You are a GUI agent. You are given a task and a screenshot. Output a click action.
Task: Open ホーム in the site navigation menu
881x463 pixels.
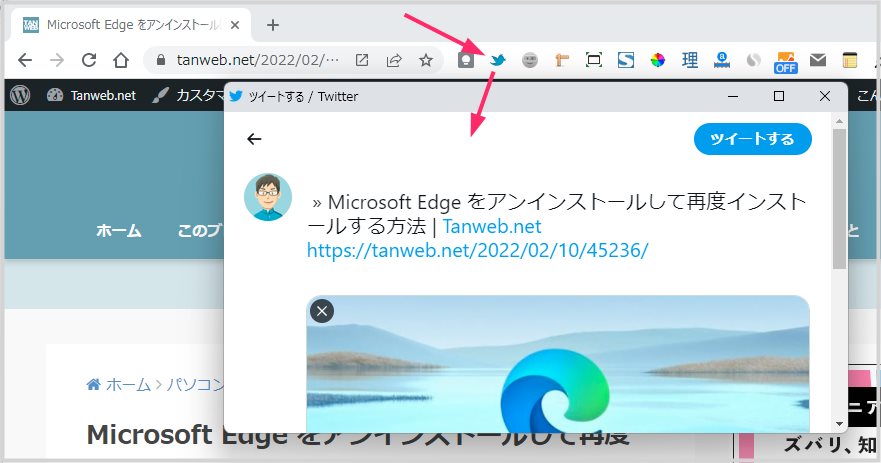[x=119, y=231]
